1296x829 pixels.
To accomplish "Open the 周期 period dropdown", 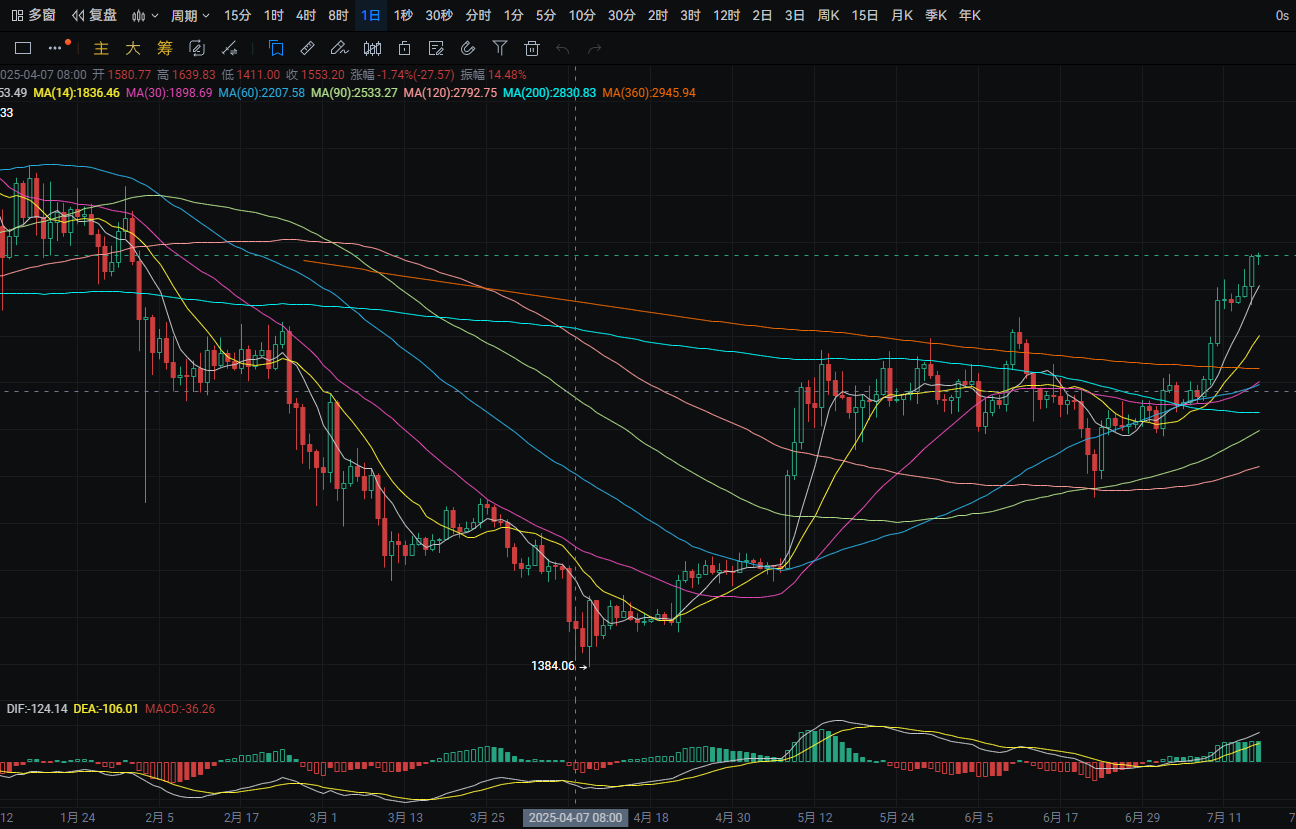I will coord(190,15).
